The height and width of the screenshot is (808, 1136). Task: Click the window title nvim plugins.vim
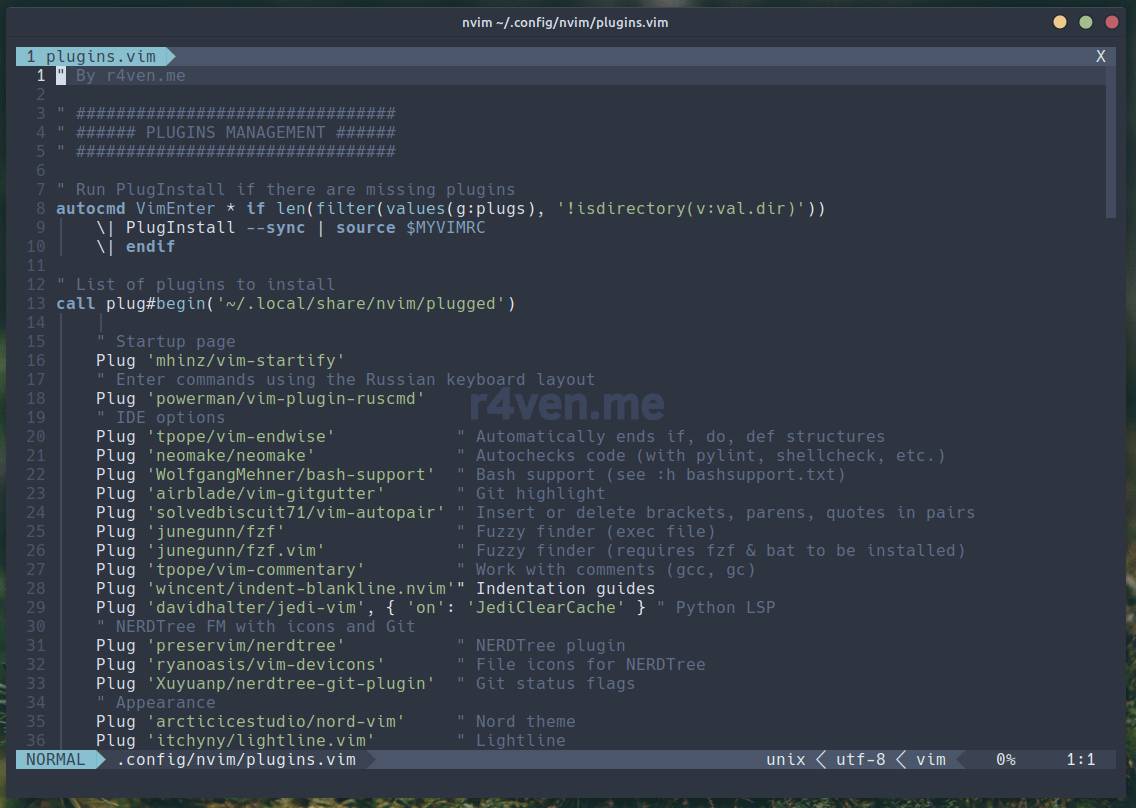567,22
